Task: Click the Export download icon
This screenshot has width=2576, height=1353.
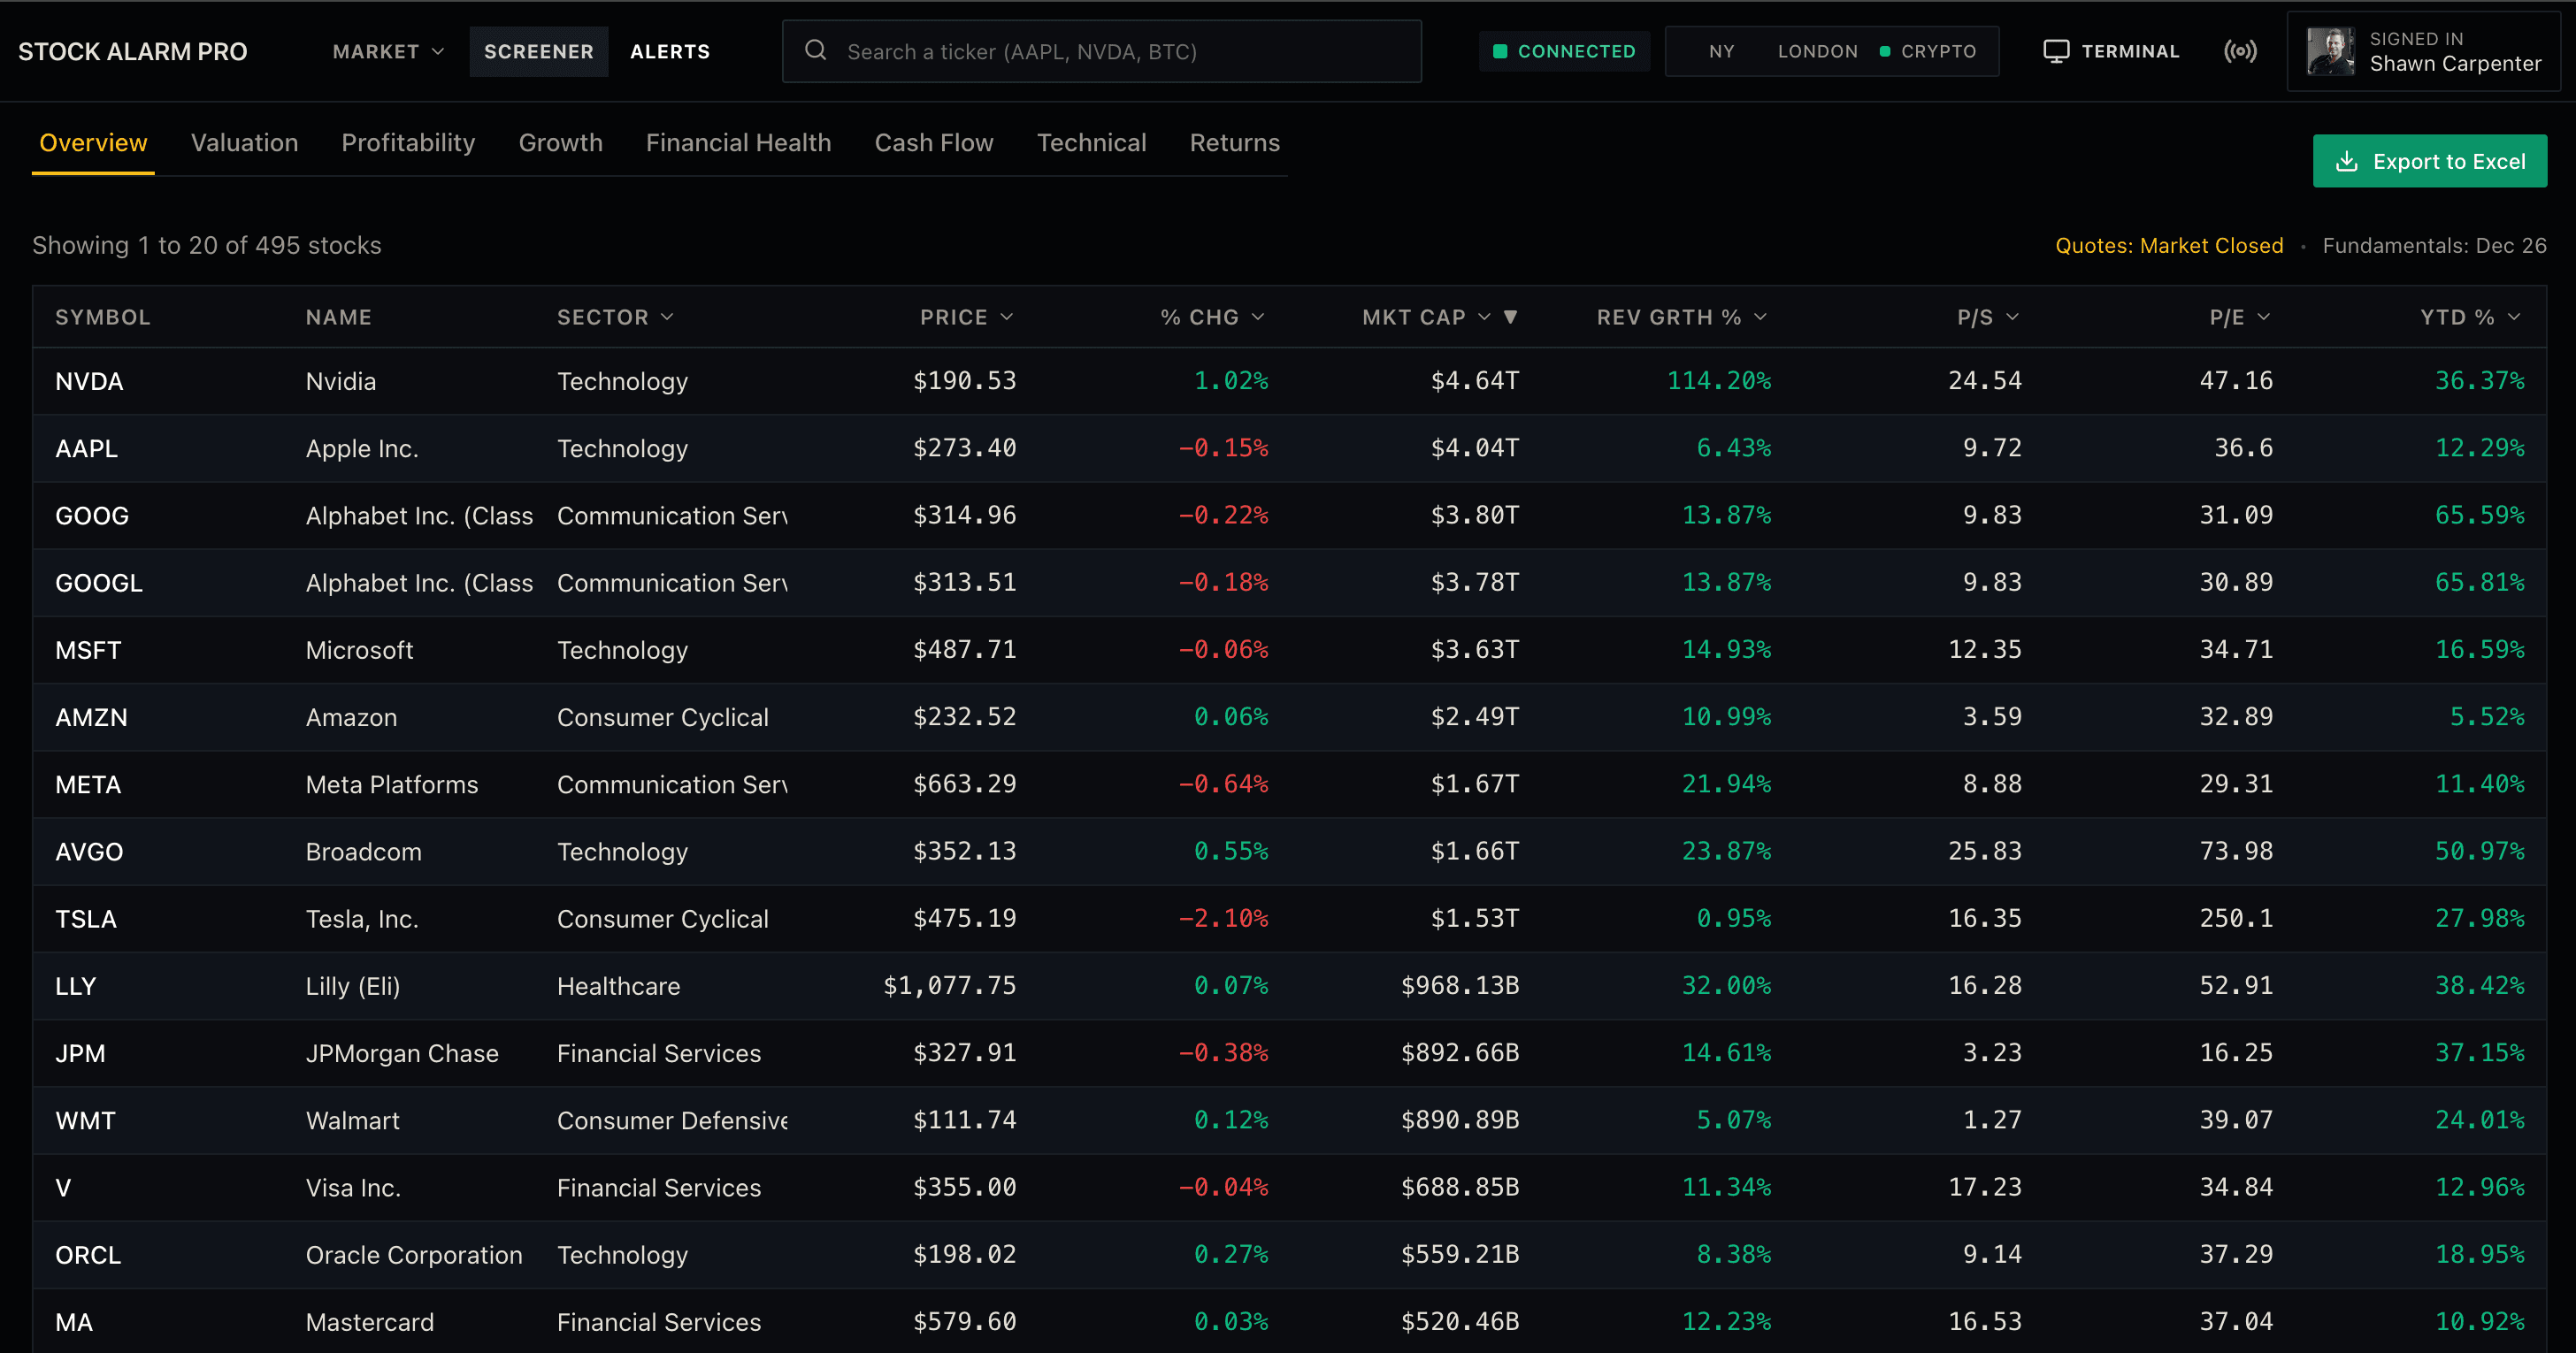Action: [2346, 161]
